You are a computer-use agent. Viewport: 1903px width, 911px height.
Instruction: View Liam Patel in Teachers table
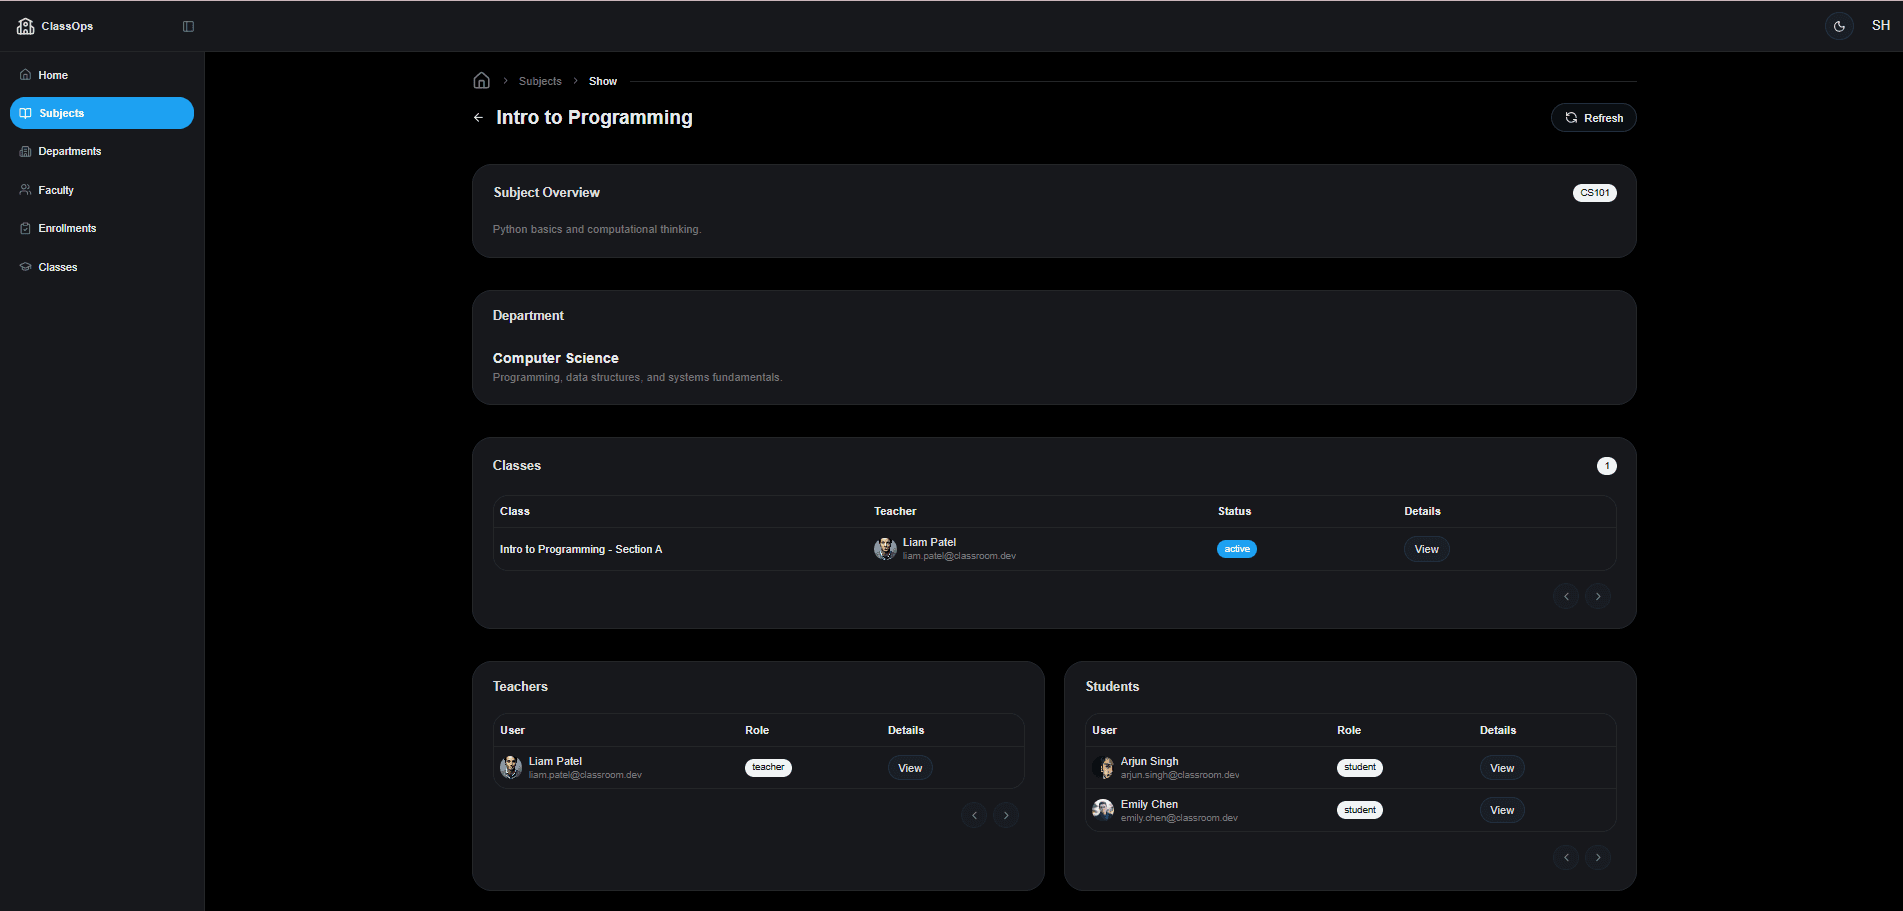[910, 768]
